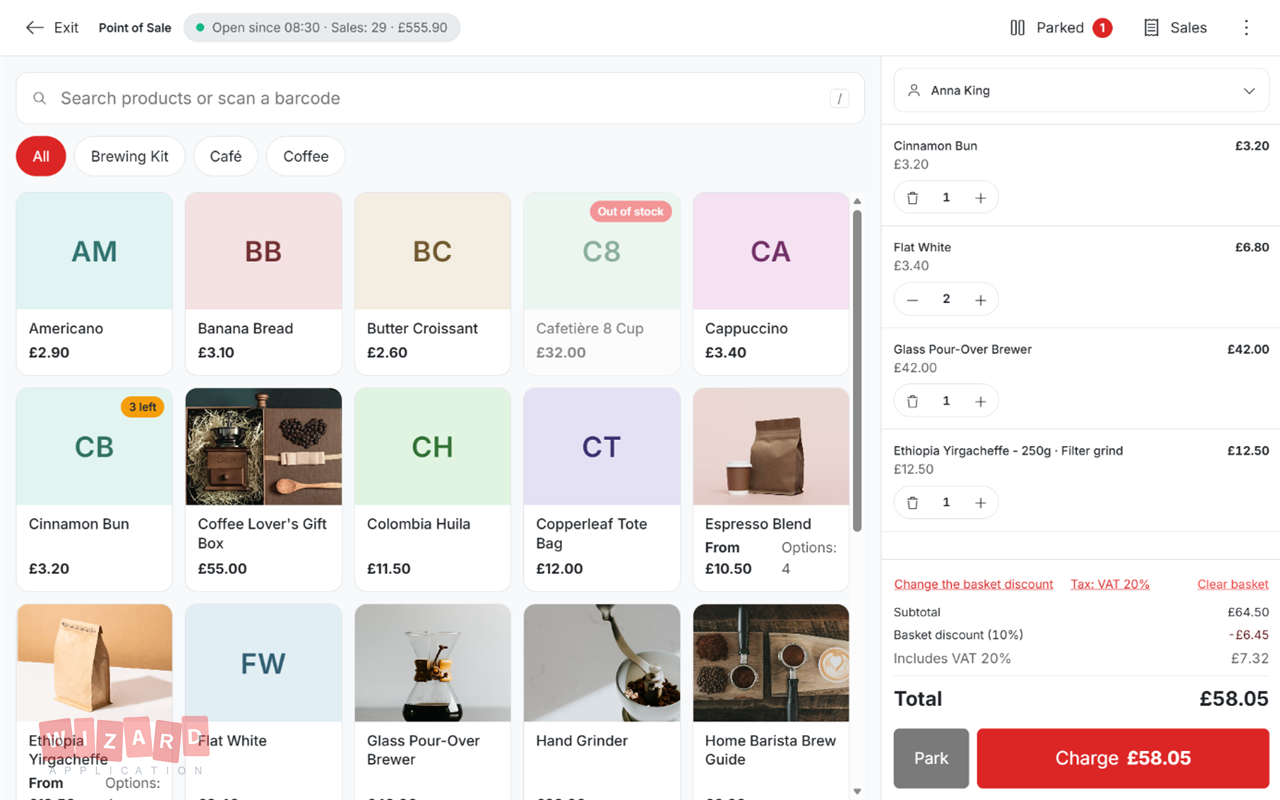This screenshot has height=800, width=1280.
Task: Click the Clear basket link
Action: 1233,584
